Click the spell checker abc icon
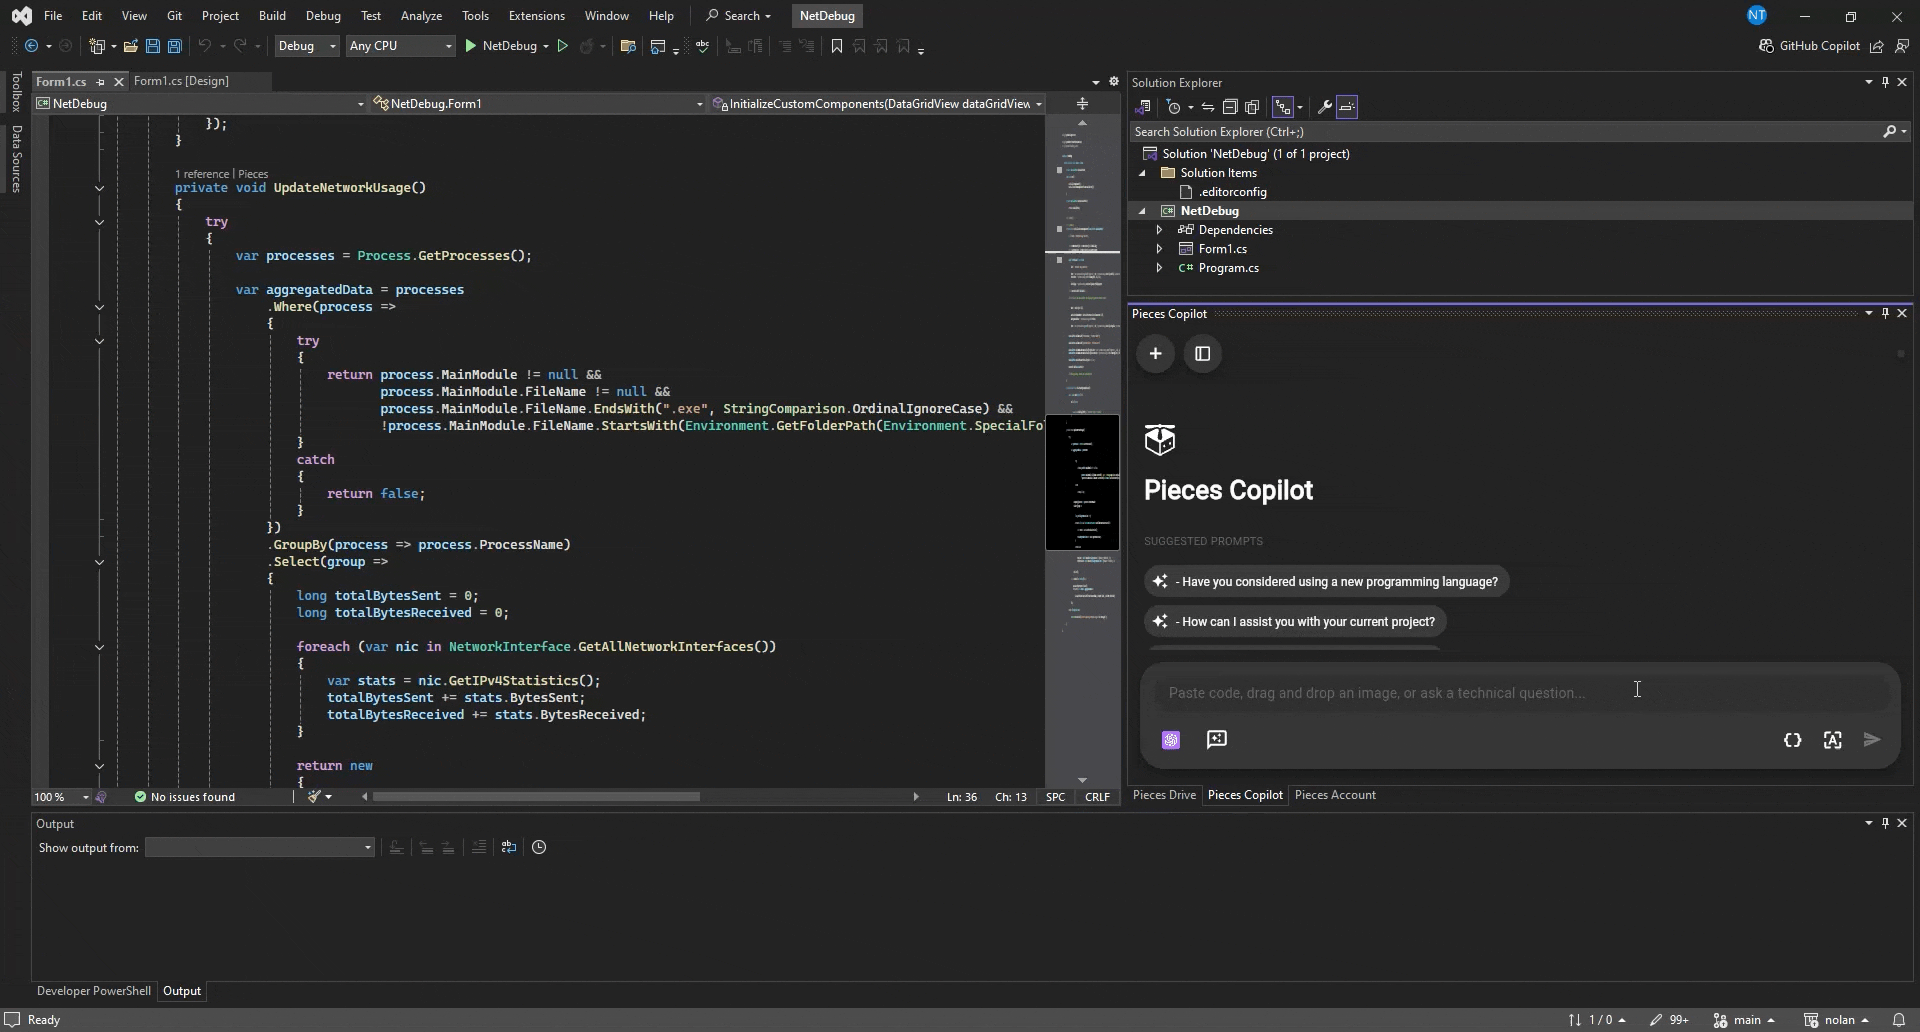Image resolution: width=1920 pixels, height=1032 pixels. (703, 46)
